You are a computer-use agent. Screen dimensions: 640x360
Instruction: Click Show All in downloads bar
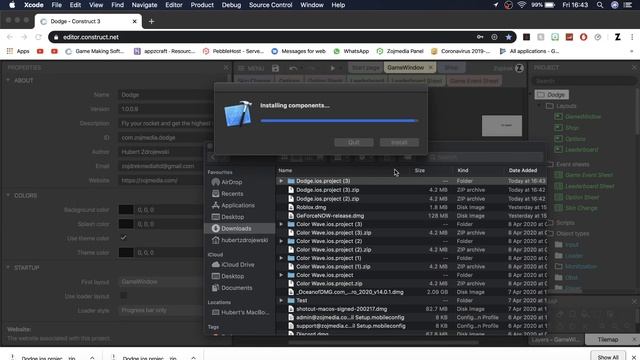[608, 356]
